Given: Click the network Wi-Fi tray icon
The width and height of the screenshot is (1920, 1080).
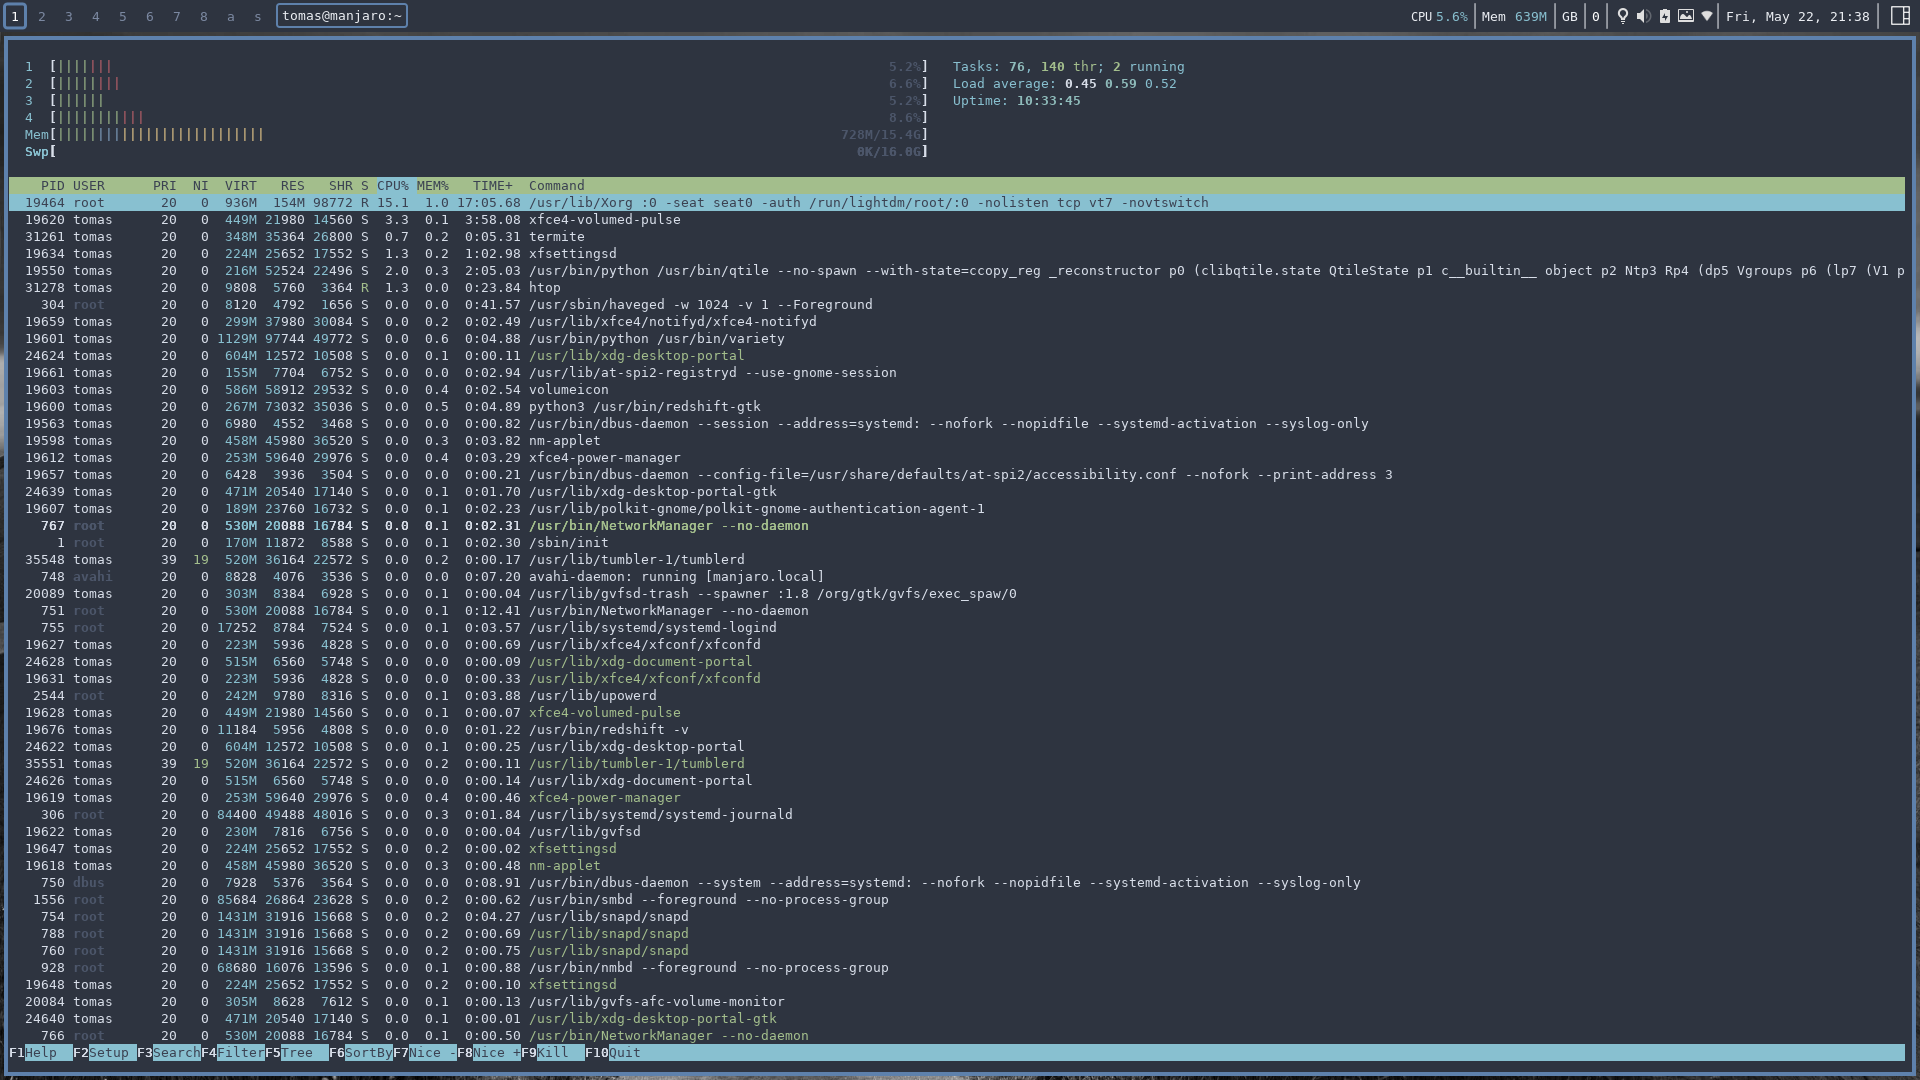Looking at the screenshot, I should coord(1707,16).
